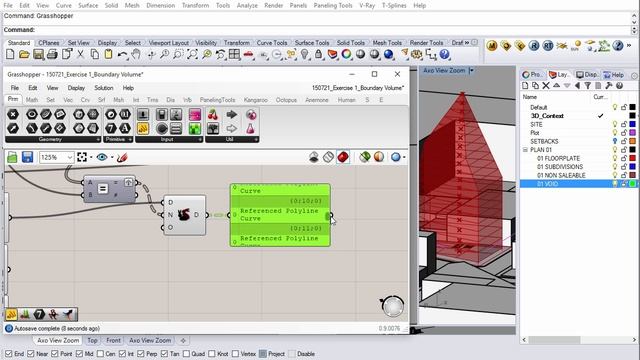Click the Equality component icon
This screenshot has width=640, height=360.
point(103,189)
